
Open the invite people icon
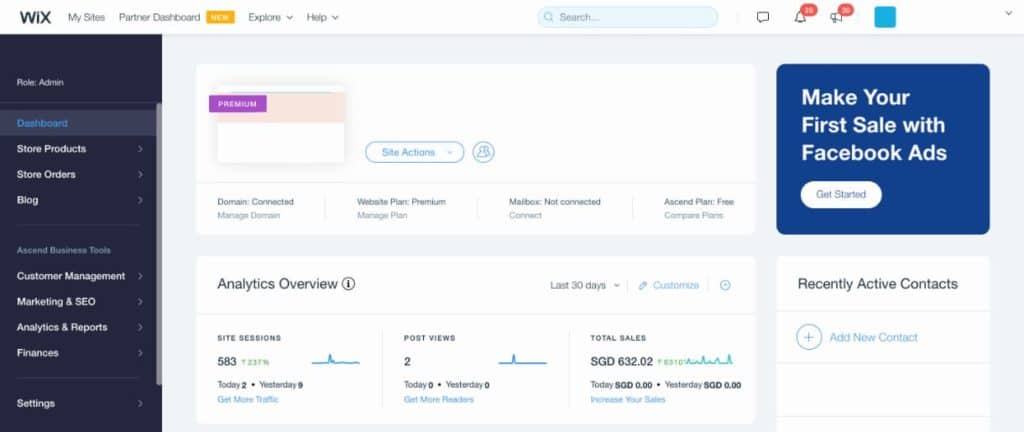483,152
